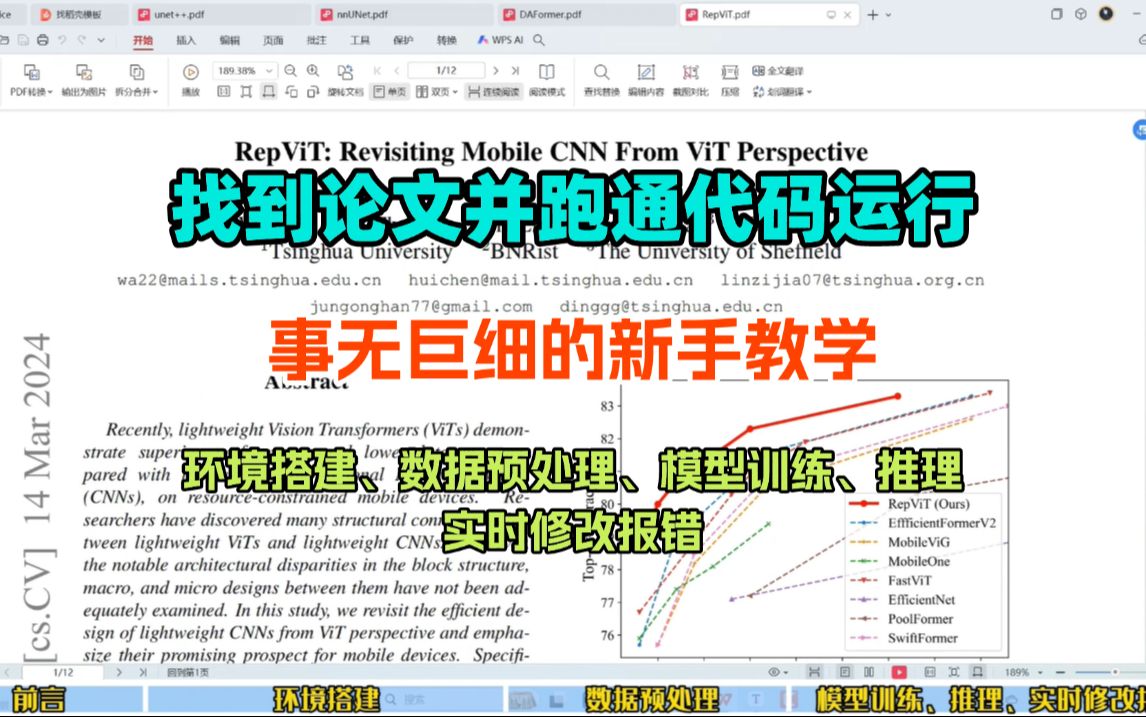Select the fit page view icon
The image size is (1146, 717).
pyautogui.click(x=246, y=91)
